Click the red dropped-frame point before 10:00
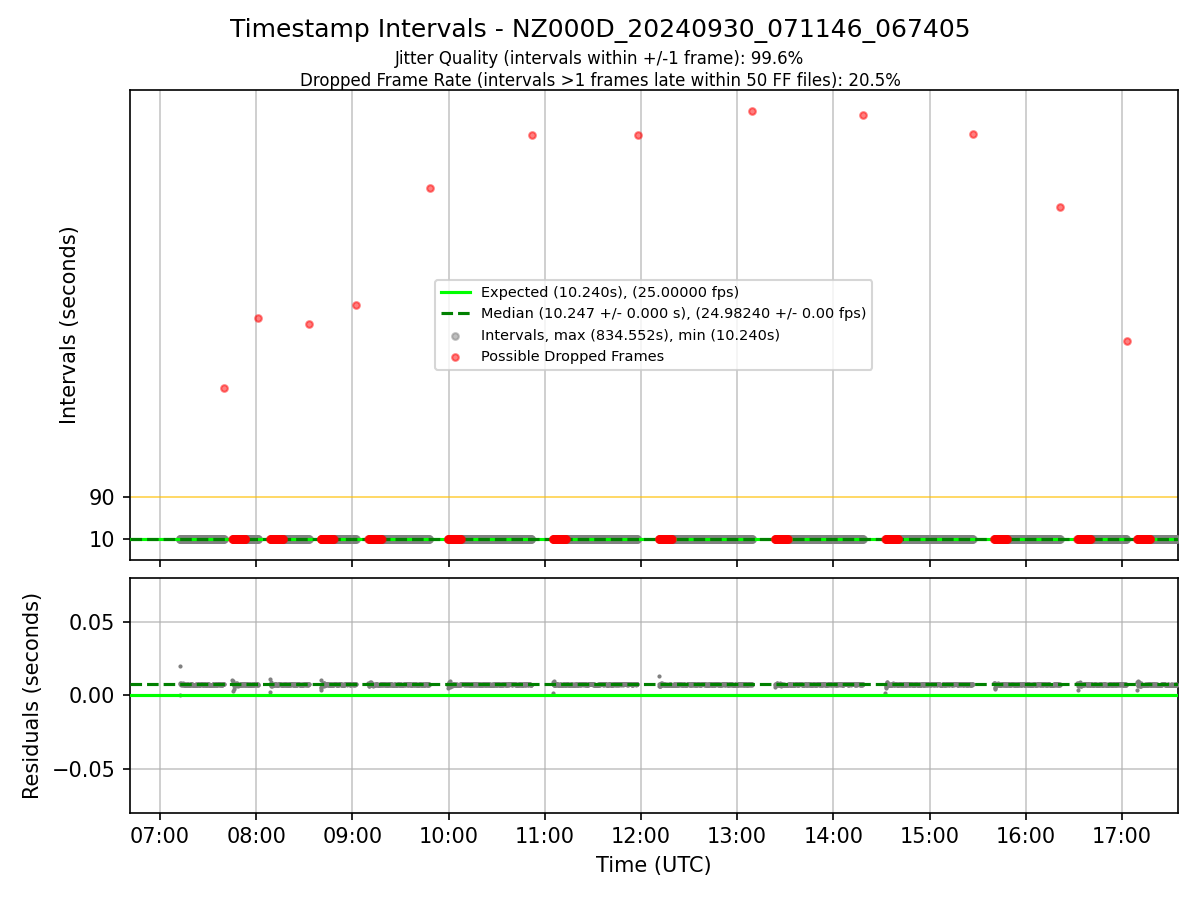 430,188
